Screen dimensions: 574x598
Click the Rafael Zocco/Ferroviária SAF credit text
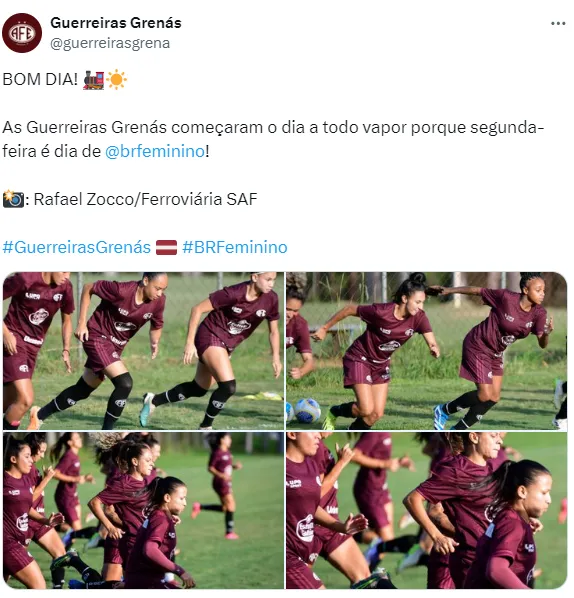point(146,199)
